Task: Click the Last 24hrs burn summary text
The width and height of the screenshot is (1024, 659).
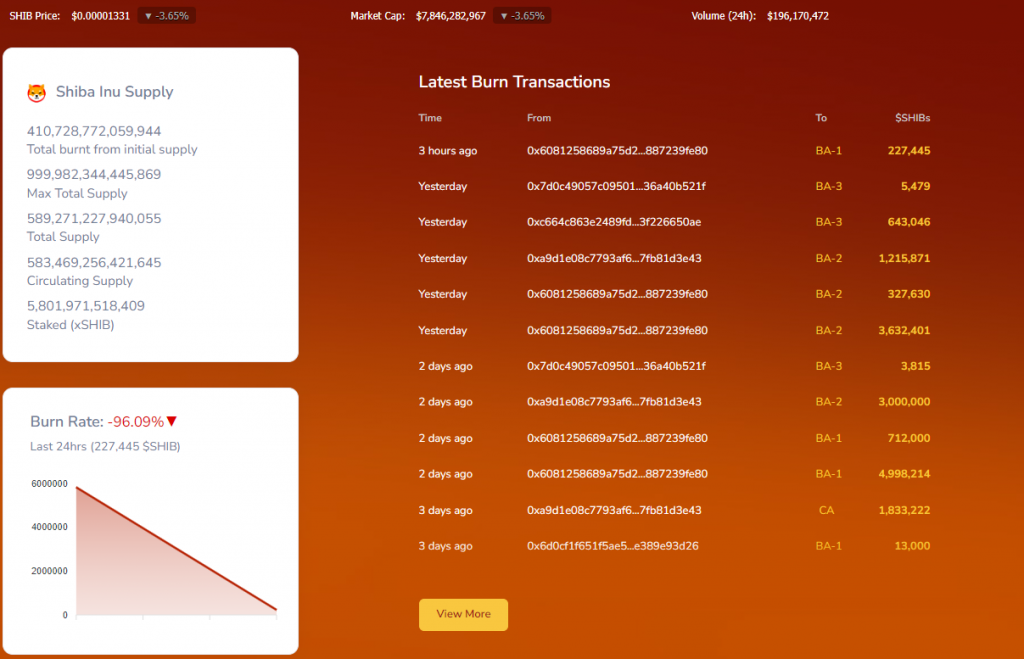Action: [x=105, y=447]
